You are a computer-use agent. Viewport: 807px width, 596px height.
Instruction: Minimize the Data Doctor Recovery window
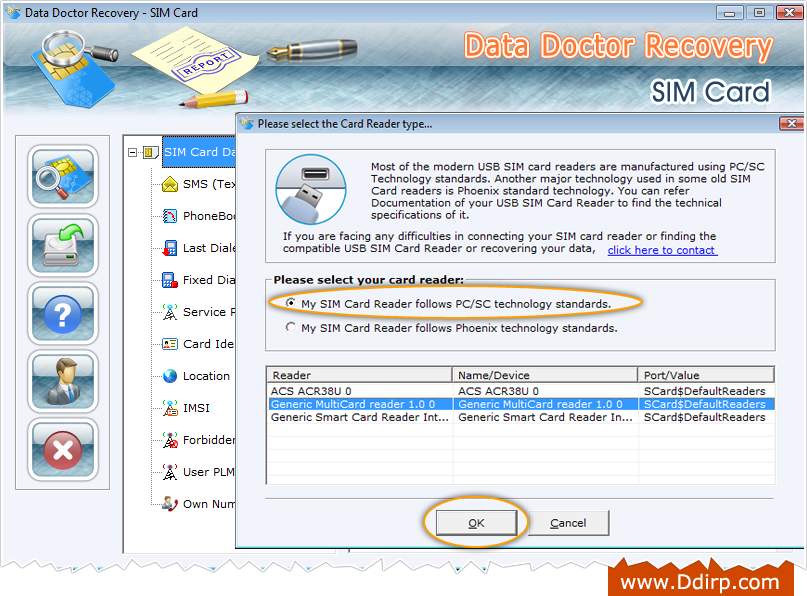click(x=730, y=12)
